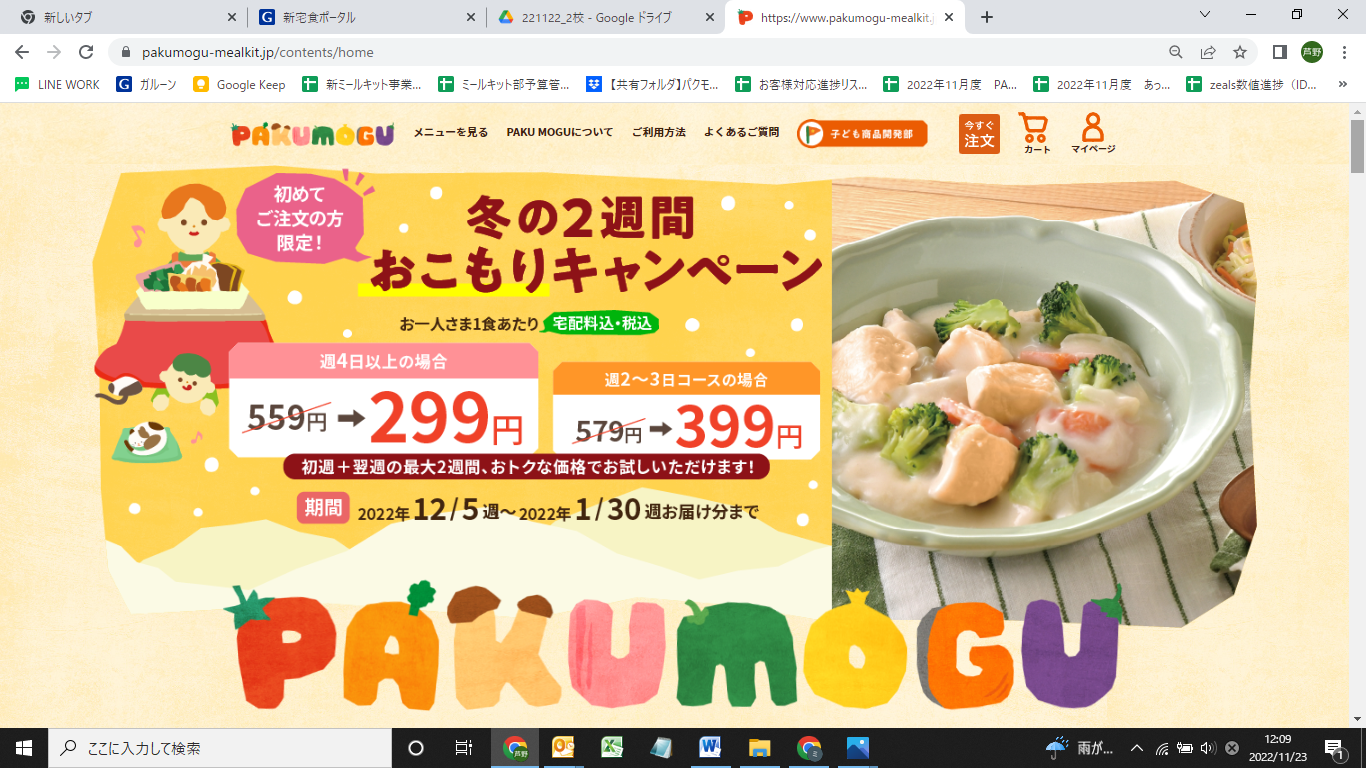The image size is (1366, 768).
Task: Bookmark this page with star icon
Action: [1240, 52]
